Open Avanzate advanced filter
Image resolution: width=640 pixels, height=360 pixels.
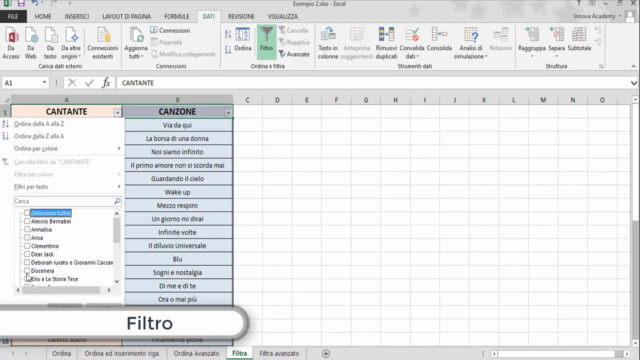point(294,54)
